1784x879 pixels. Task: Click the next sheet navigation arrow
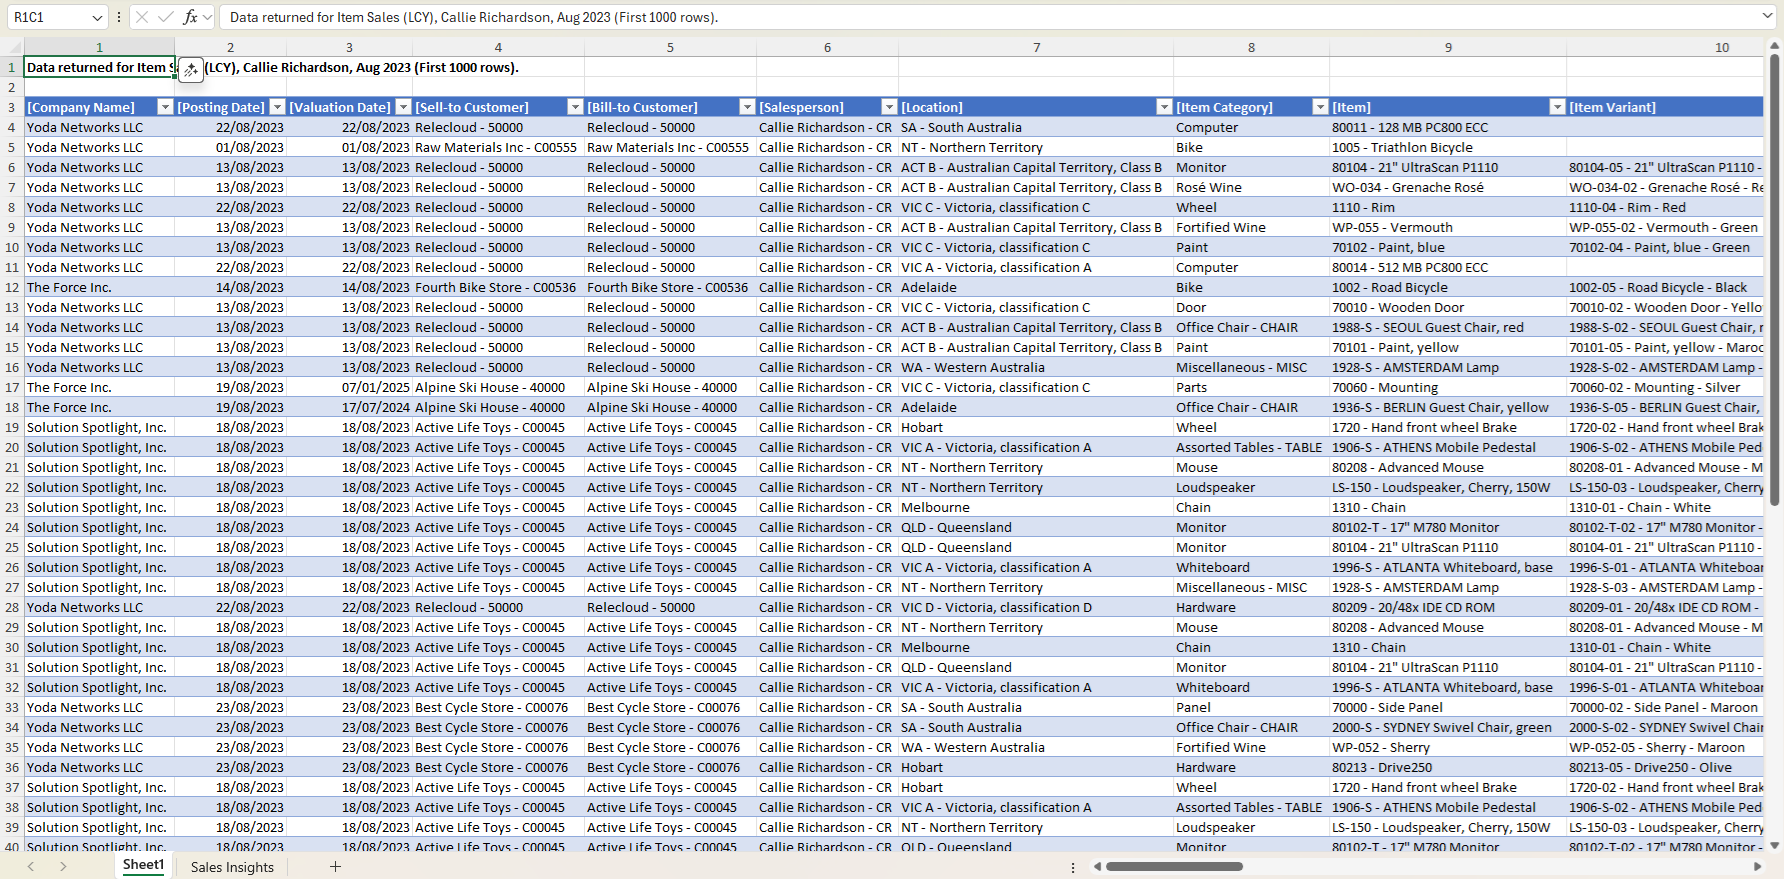pyautogui.click(x=63, y=866)
